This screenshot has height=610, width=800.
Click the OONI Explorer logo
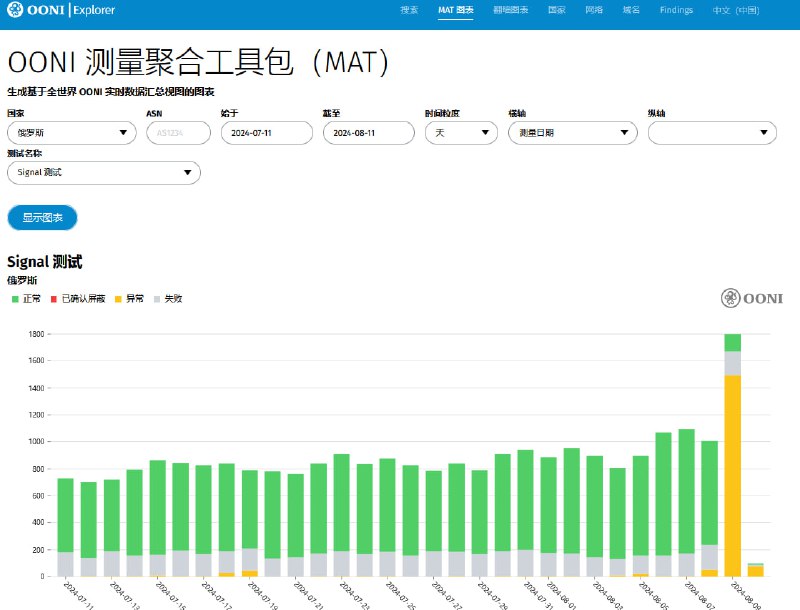61,10
